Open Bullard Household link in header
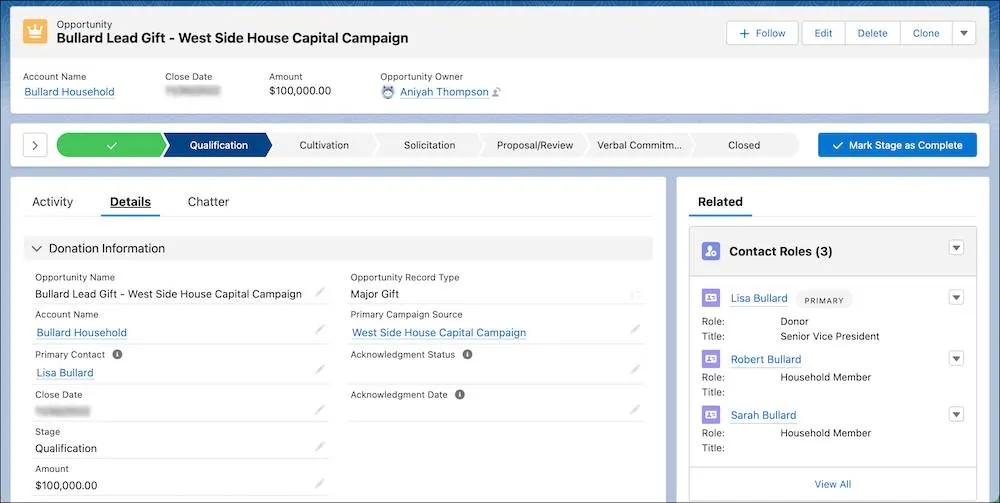 click(70, 92)
